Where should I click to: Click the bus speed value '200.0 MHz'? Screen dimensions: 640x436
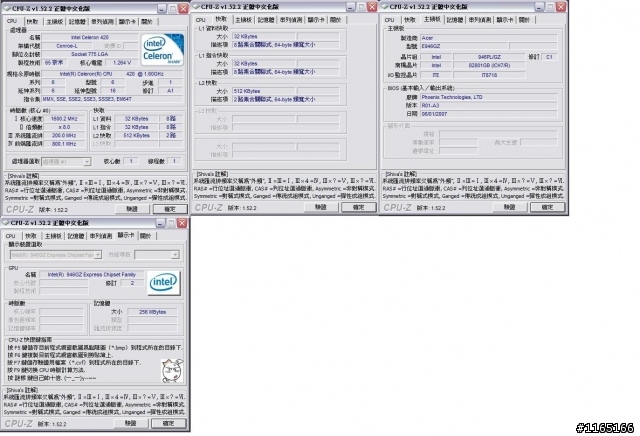pyautogui.click(x=64, y=136)
